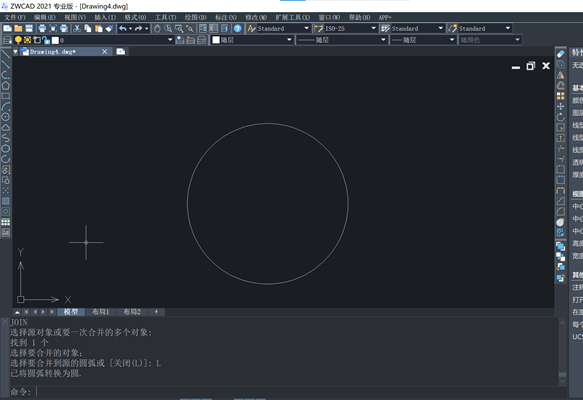
Task: Click the 布局2 layout tab
Action: (x=132, y=312)
